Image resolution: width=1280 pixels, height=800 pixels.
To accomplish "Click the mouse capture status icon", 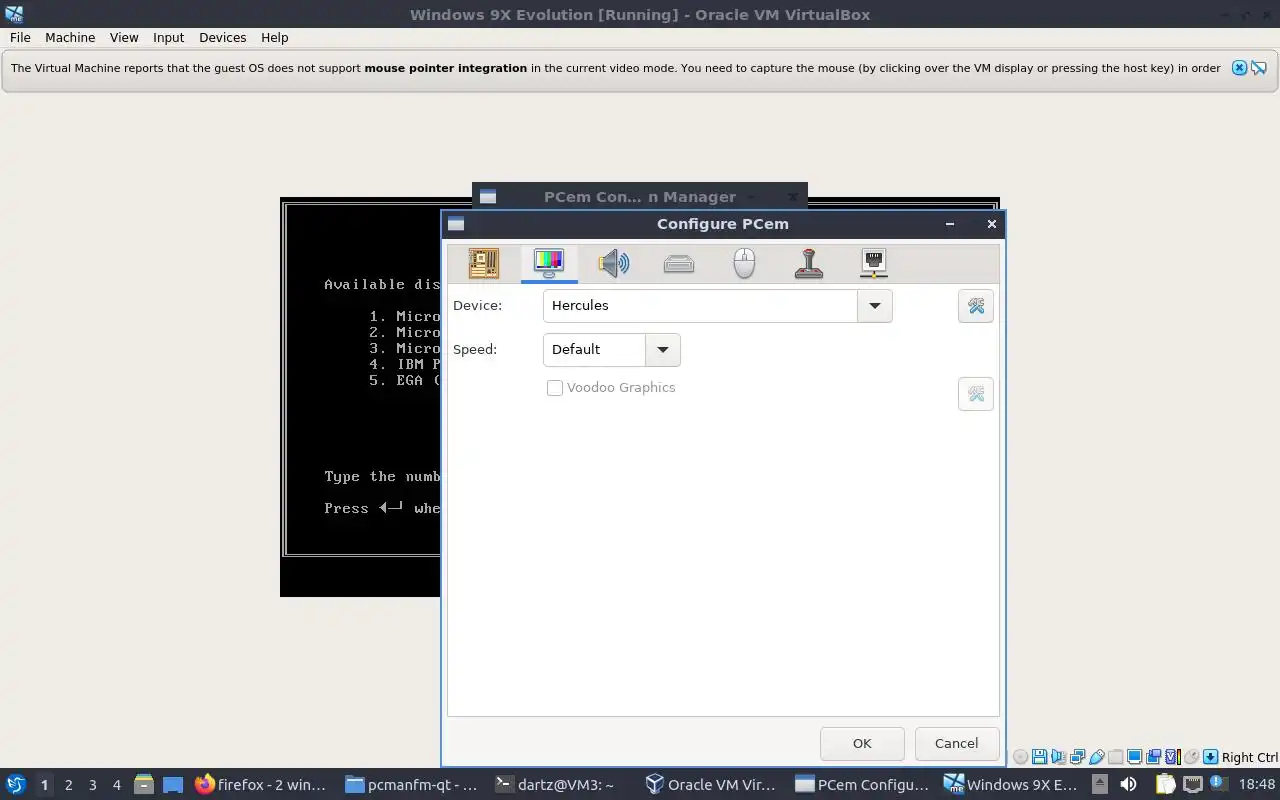I will click(1191, 757).
